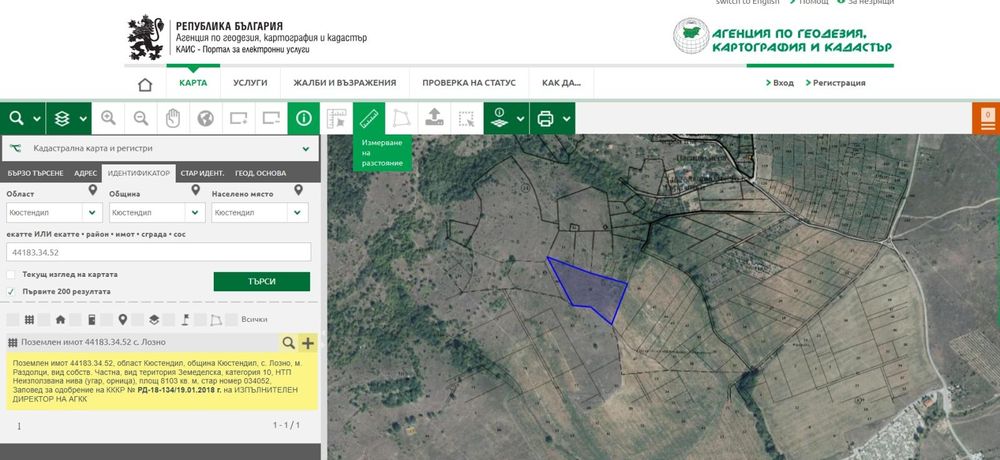Click the Вход login link
Image resolution: width=1000 pixels, height=460 pixels.
click(x=783, y=83)
